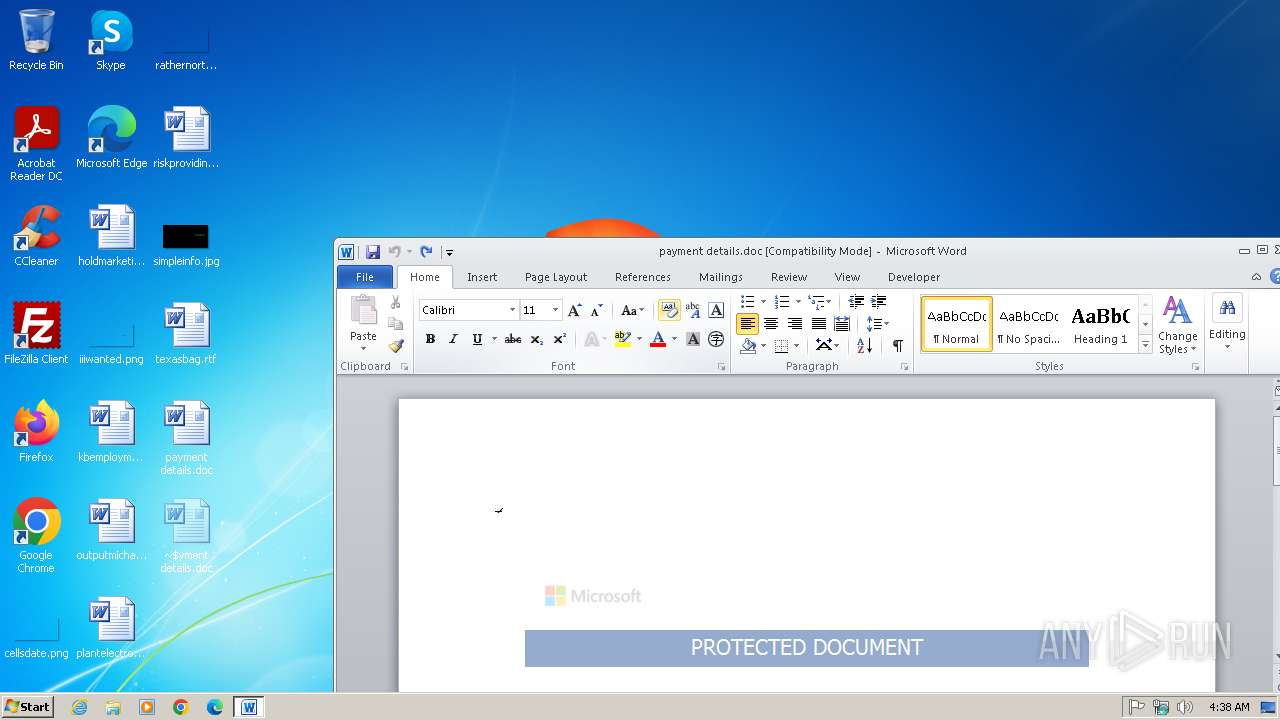Click Grow Font icon

click(574, 310)
